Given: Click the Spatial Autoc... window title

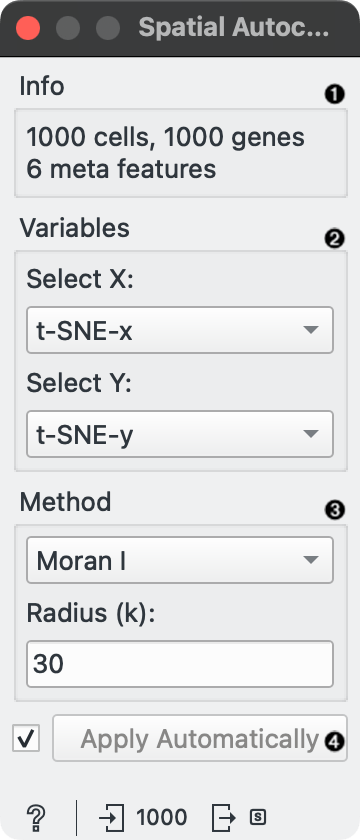Looking at the screenshot, I should (x=234, y=28).
